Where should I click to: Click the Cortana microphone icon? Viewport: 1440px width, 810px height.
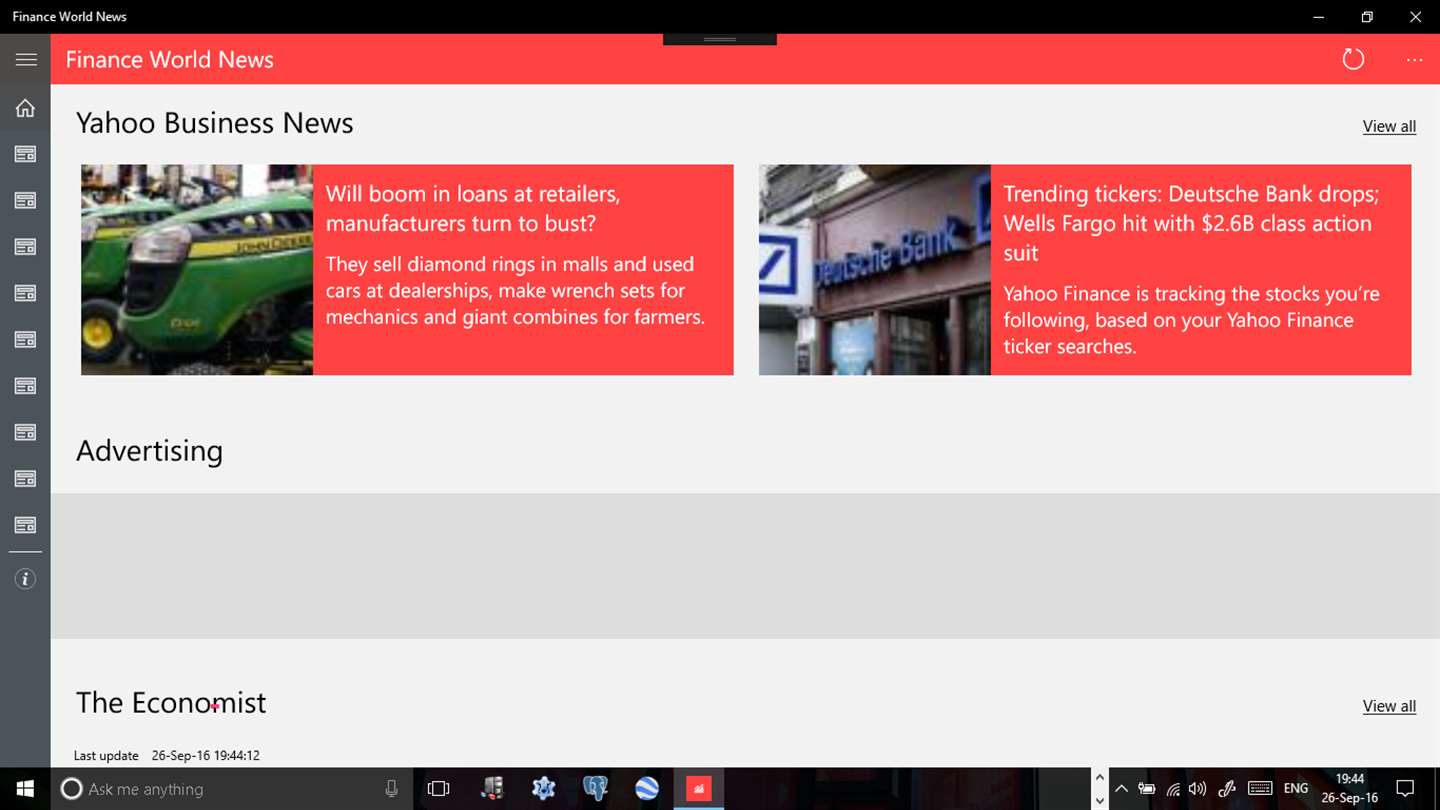391,789
